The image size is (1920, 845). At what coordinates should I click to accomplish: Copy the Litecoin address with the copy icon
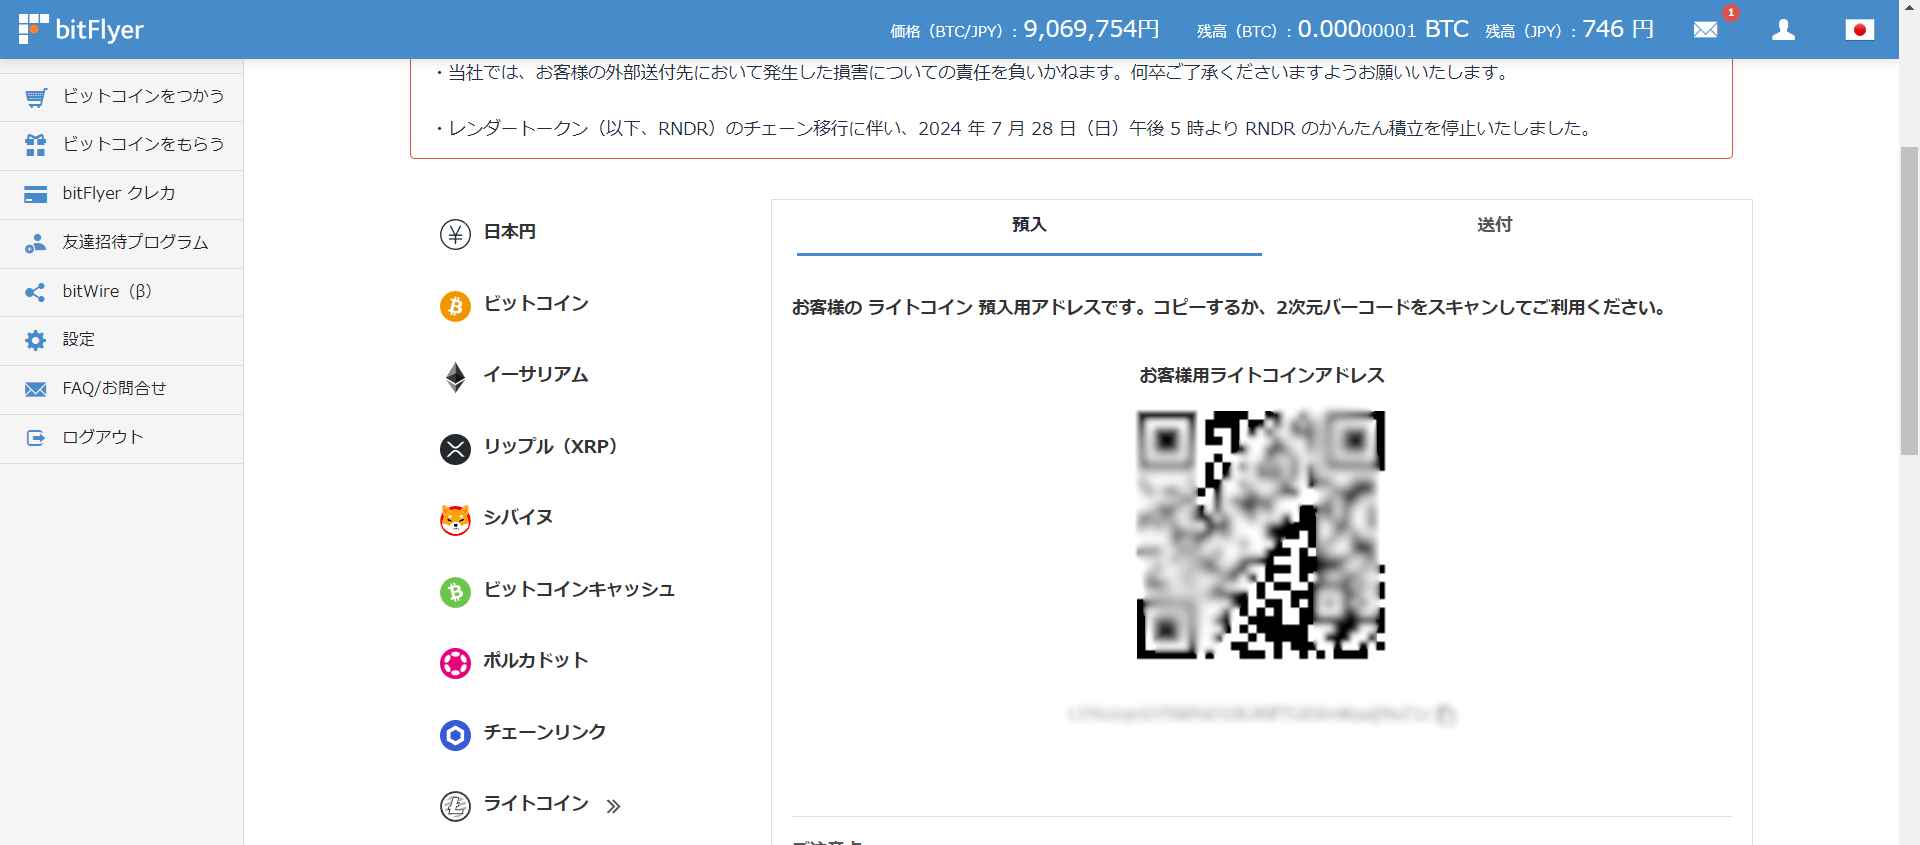click(x=1445, y=715)
